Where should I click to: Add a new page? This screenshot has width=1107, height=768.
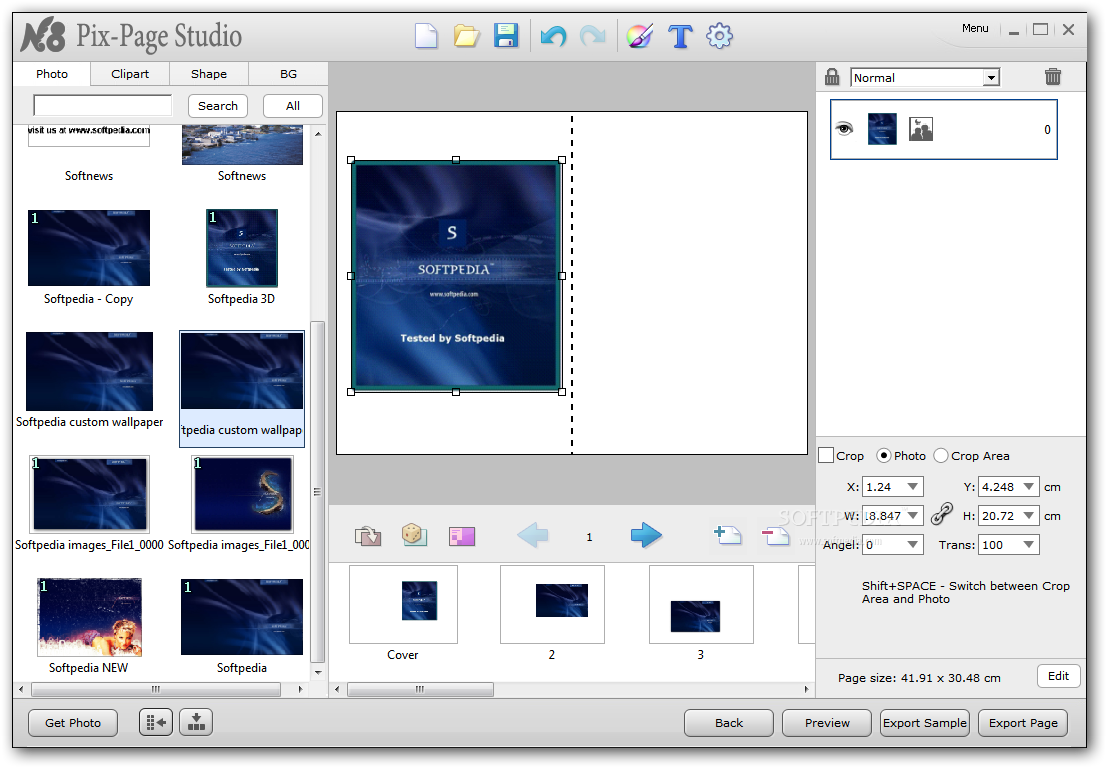pyautogui.click(x=728, y=535)
